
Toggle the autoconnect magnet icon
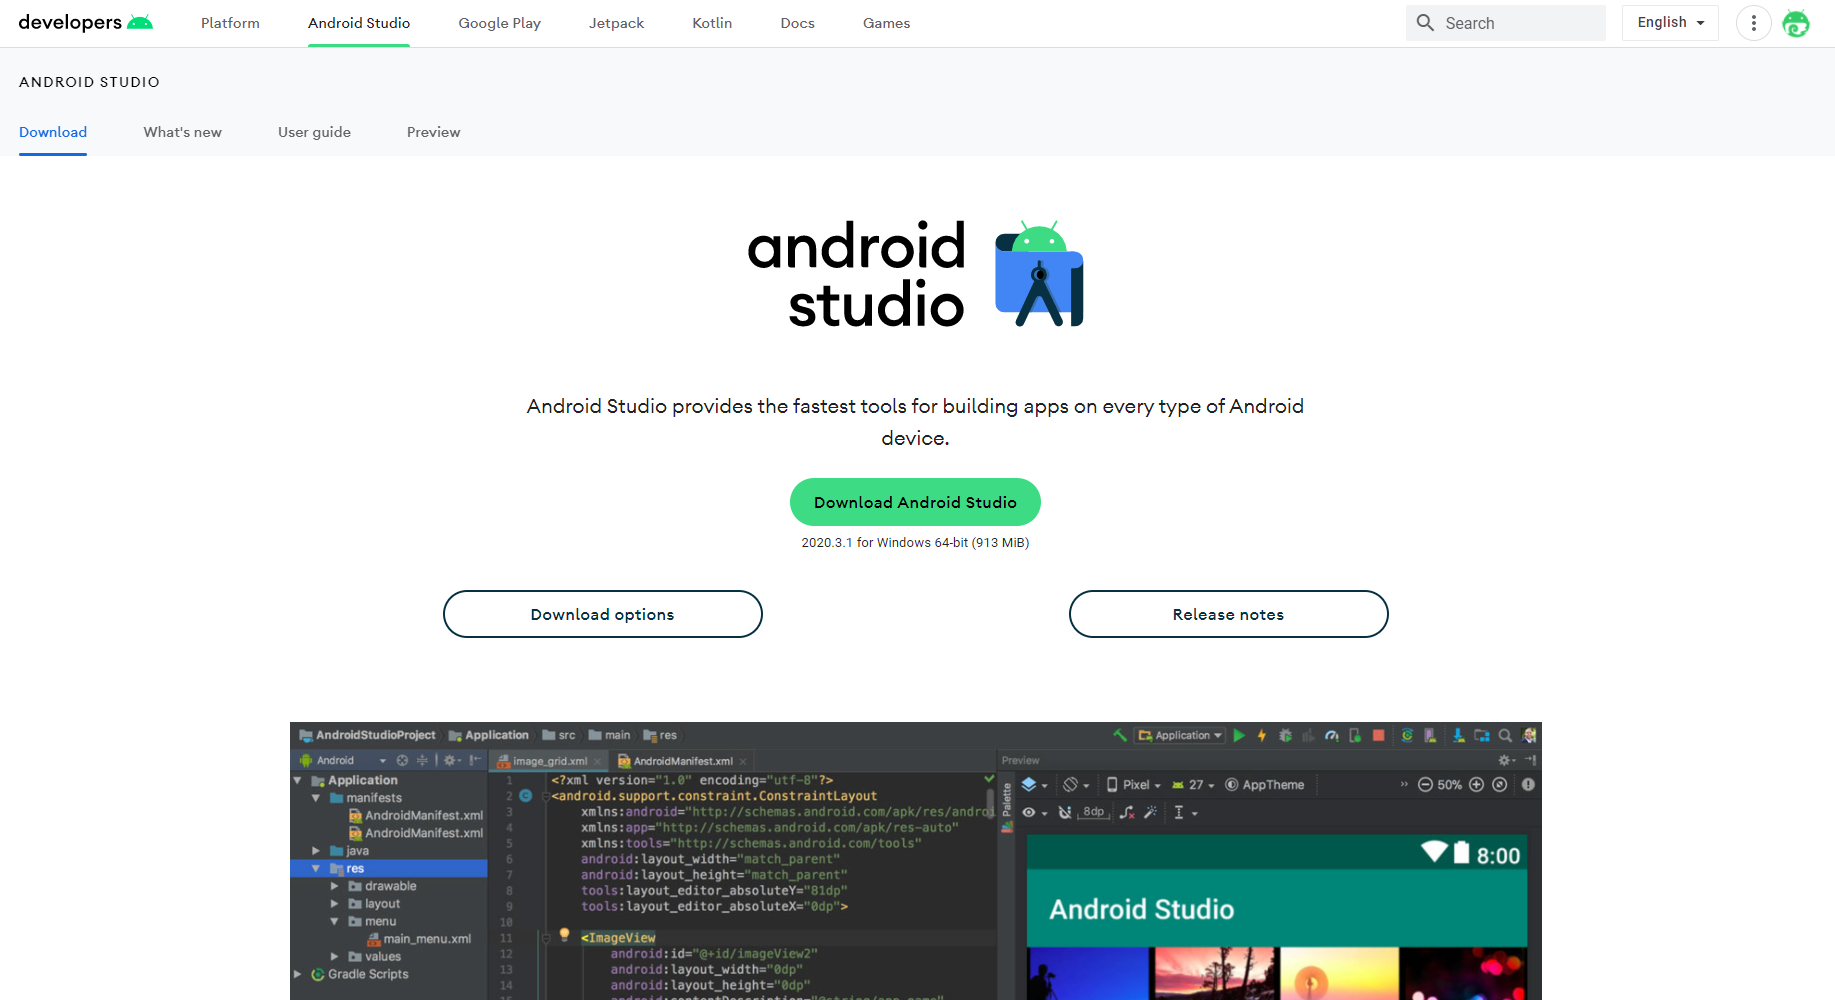1065,813
